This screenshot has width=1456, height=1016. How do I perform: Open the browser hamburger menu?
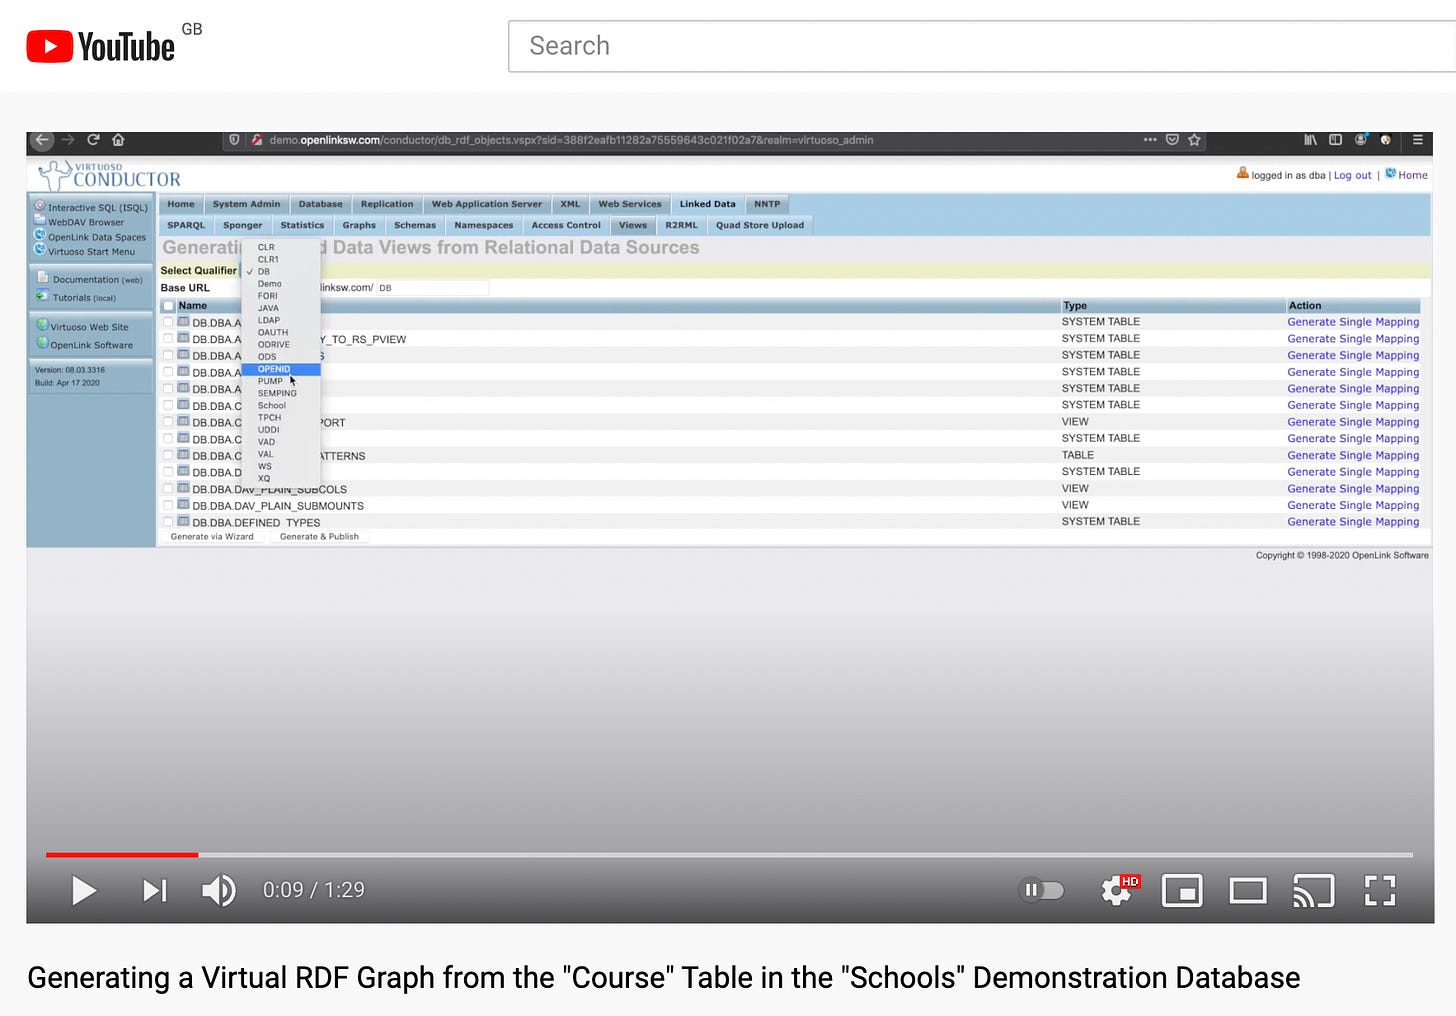[1417, 140]
